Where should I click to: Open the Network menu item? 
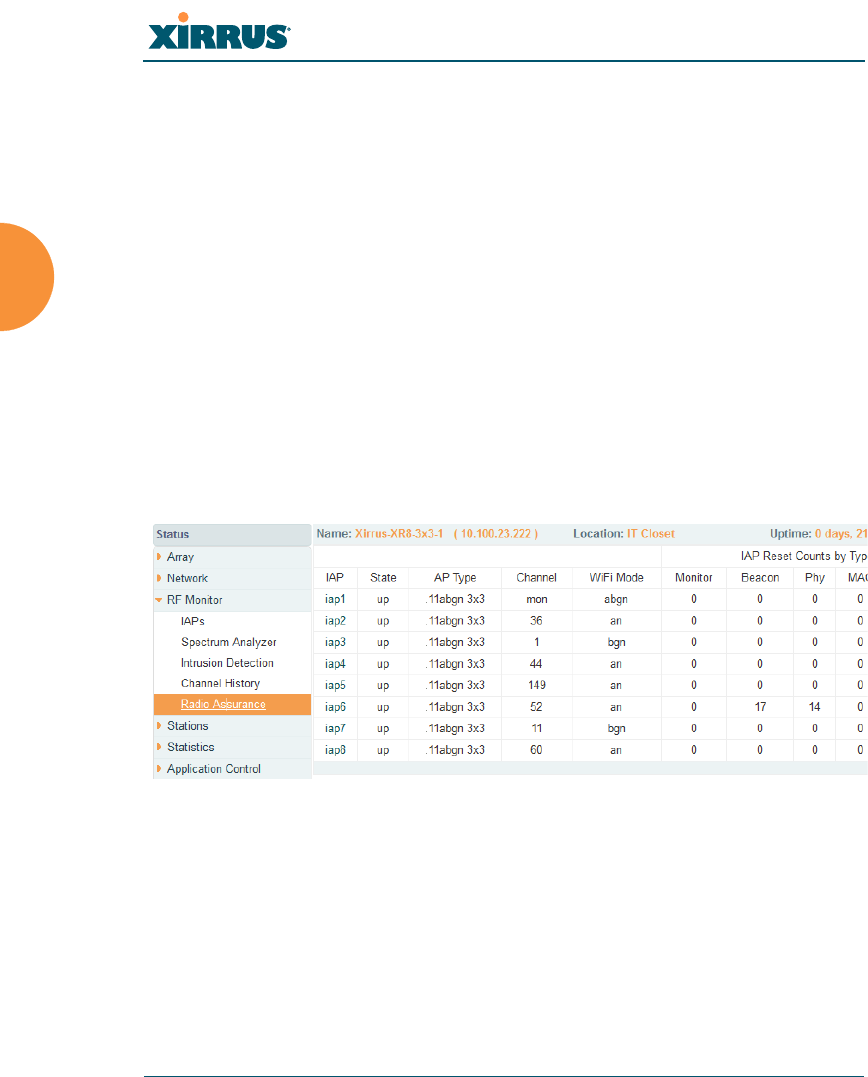click(187, 578)
